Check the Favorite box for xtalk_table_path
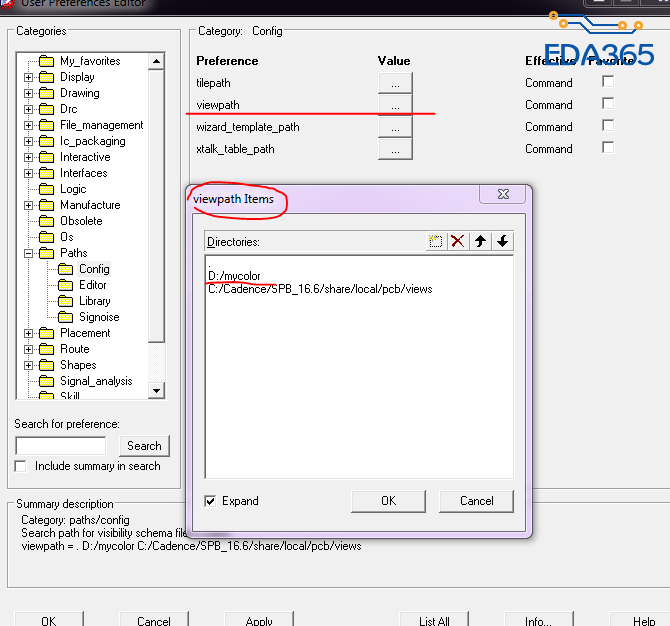Screen dimensions: 670x626 tap(608, 147)
